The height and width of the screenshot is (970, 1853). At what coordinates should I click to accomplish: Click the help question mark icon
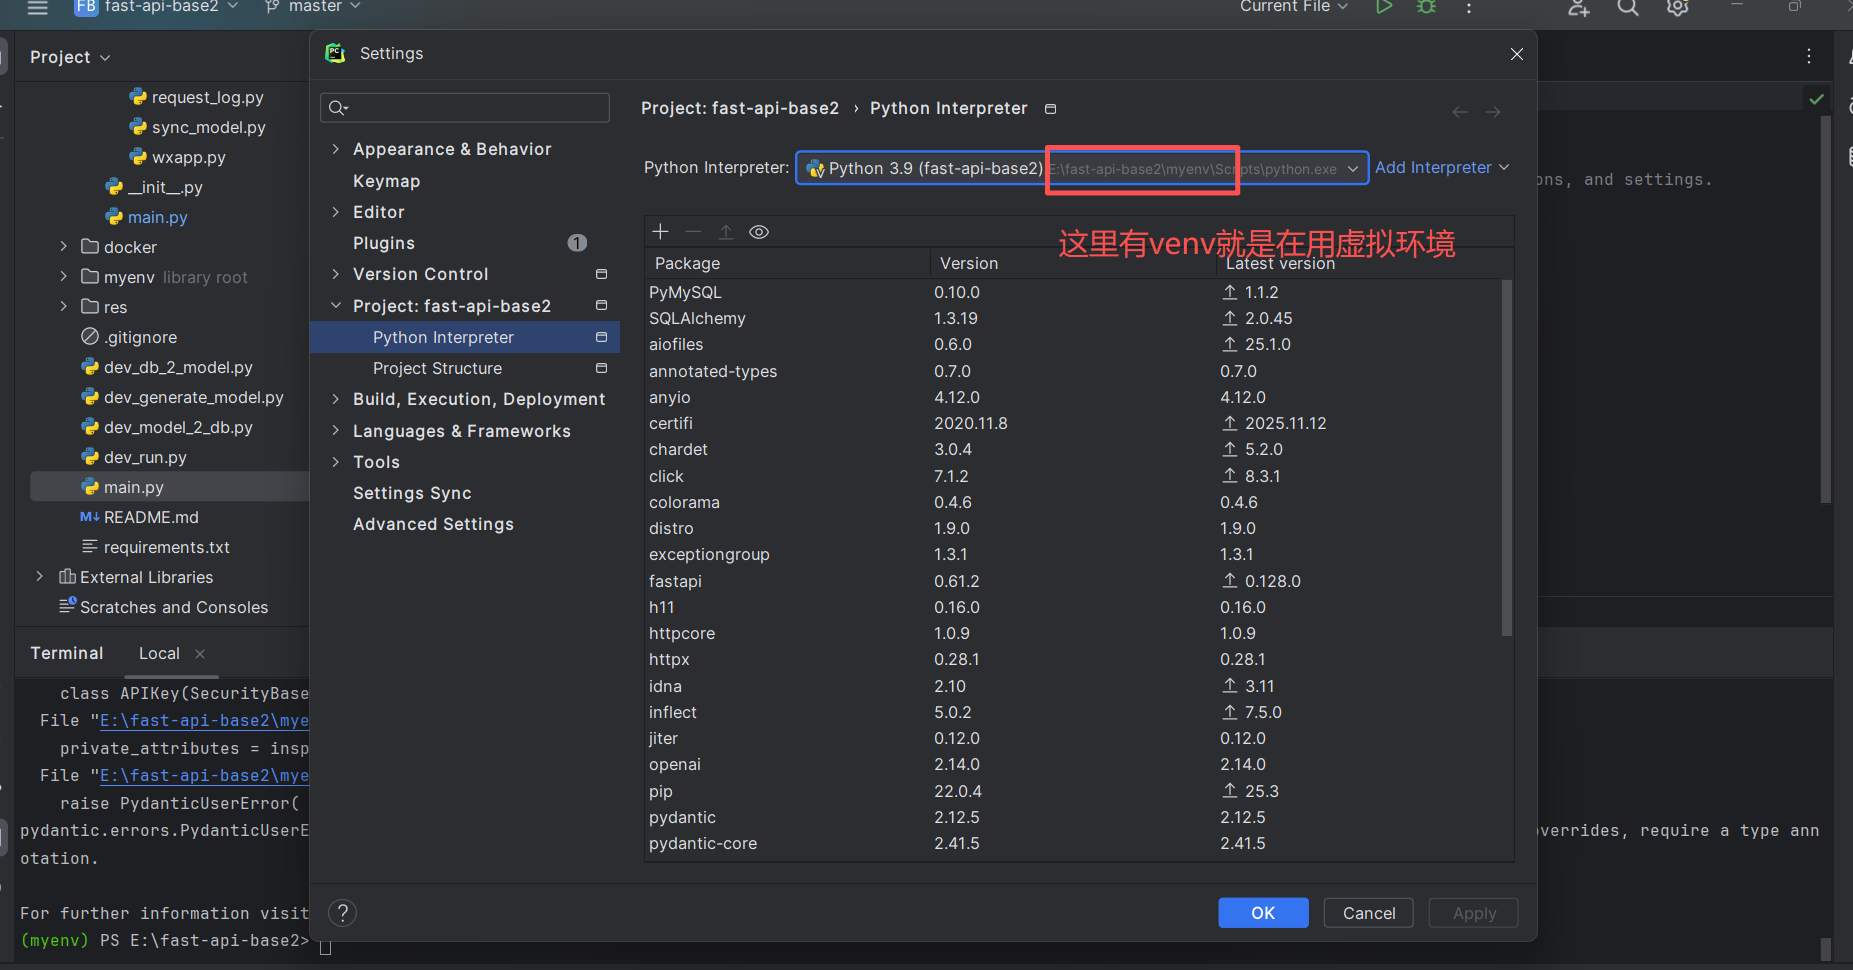(x=343, y=913)
